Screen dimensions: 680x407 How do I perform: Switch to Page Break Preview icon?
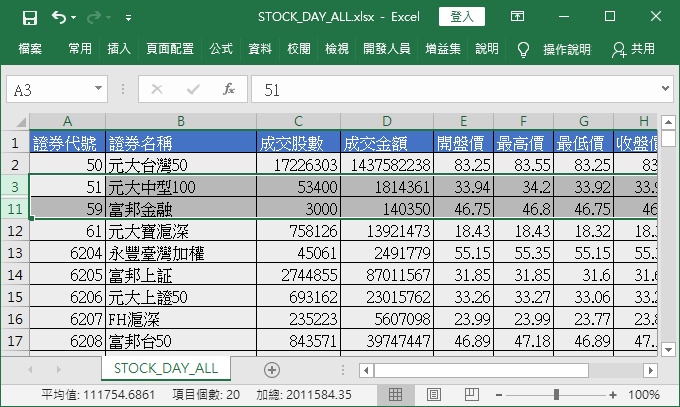pyautogui.click(x=472, y=394)
